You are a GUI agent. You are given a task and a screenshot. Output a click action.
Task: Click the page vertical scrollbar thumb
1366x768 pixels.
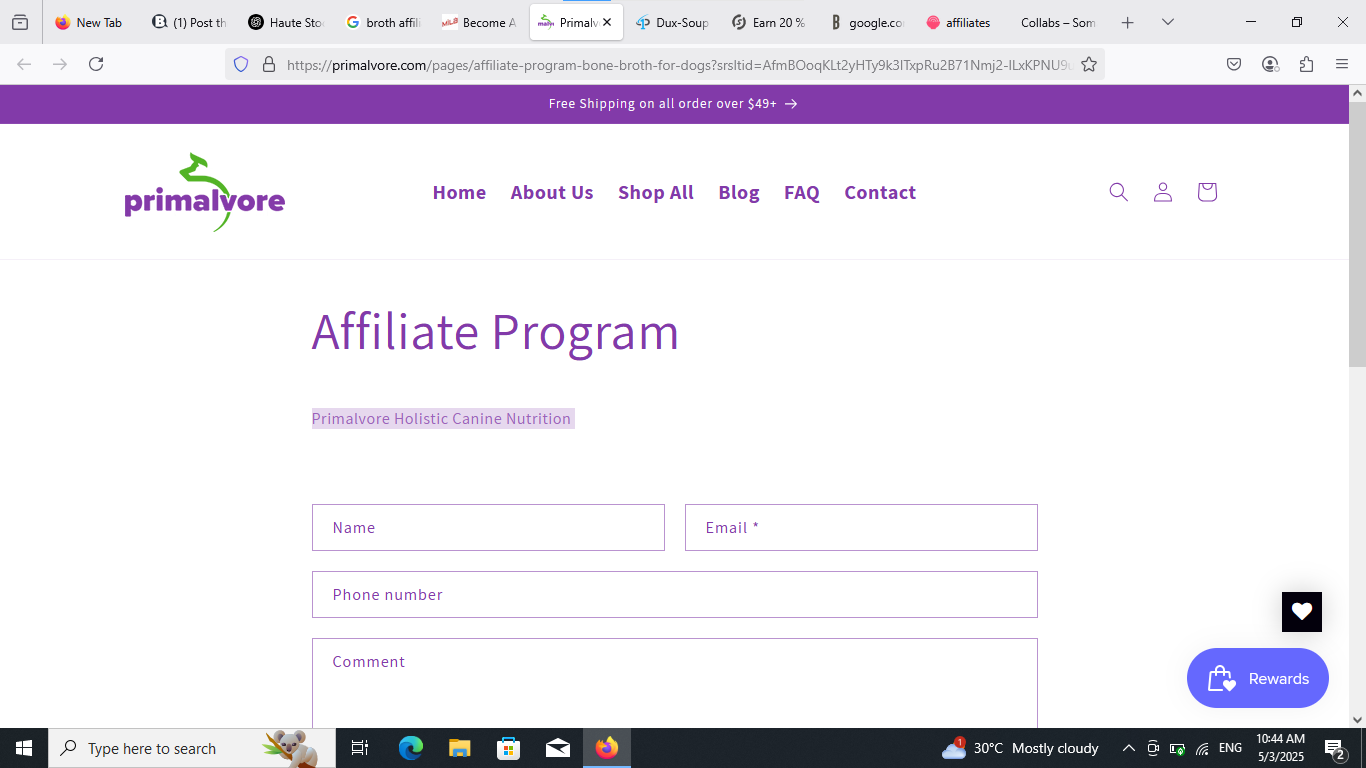pyautogui.click(x=1357, y=234)
